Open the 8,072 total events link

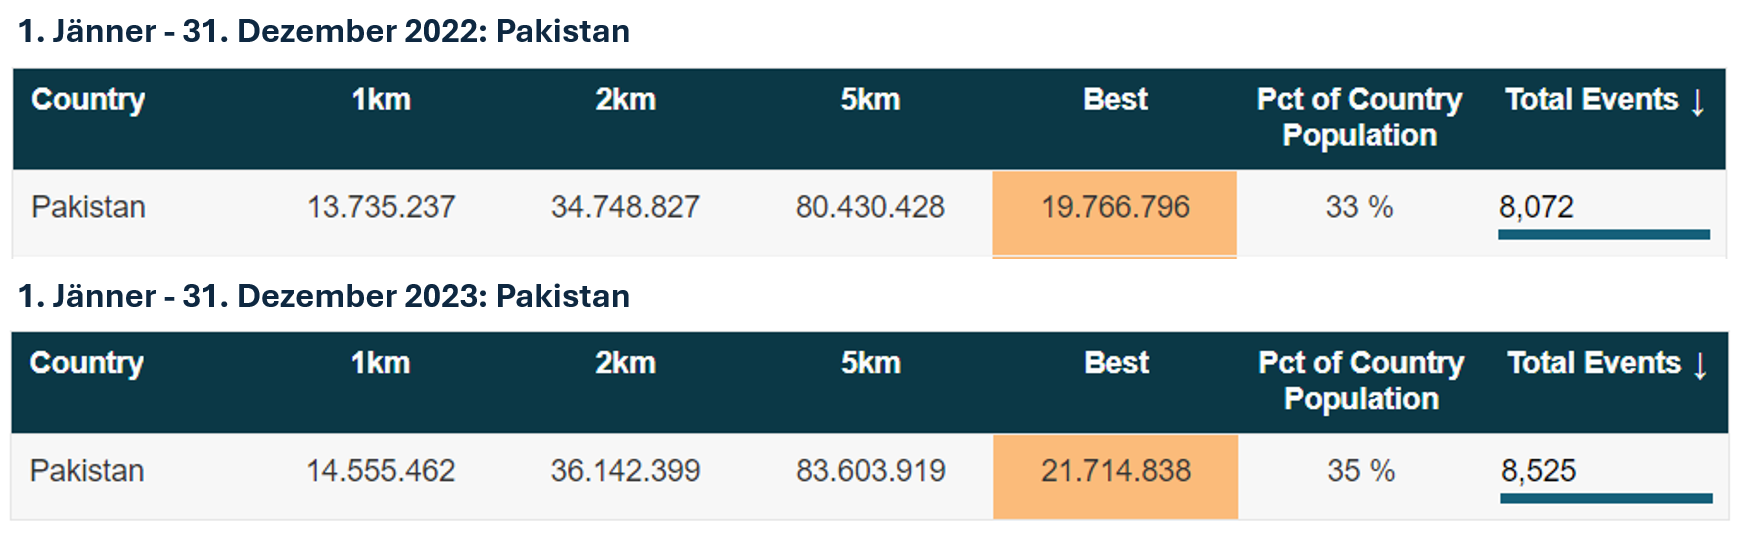click(1536, 207)
